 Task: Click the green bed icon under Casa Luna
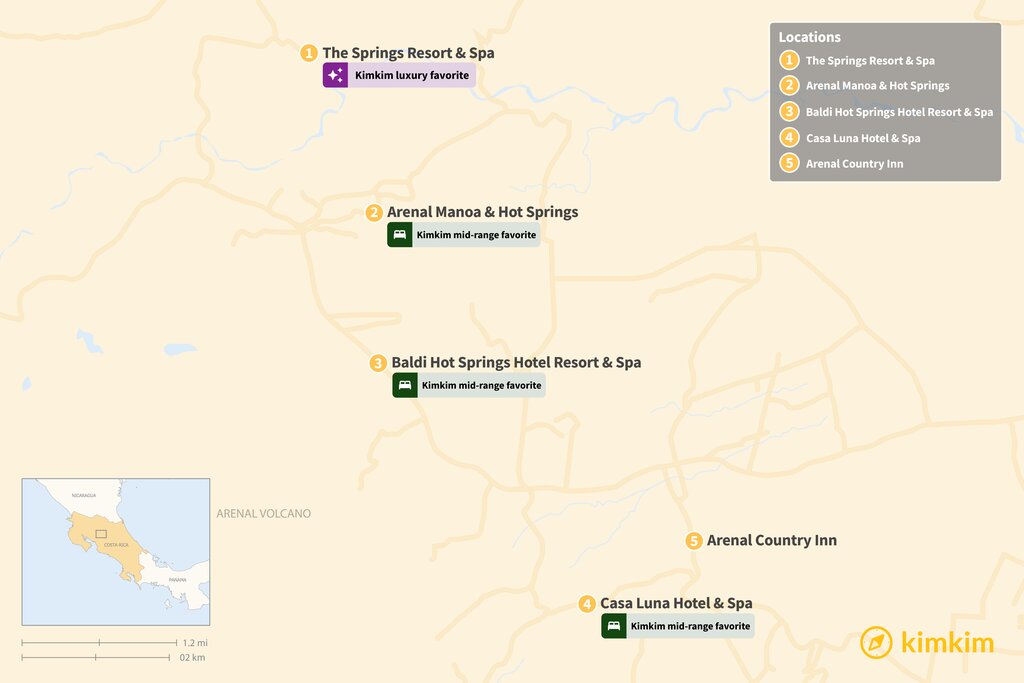[614, 626]
